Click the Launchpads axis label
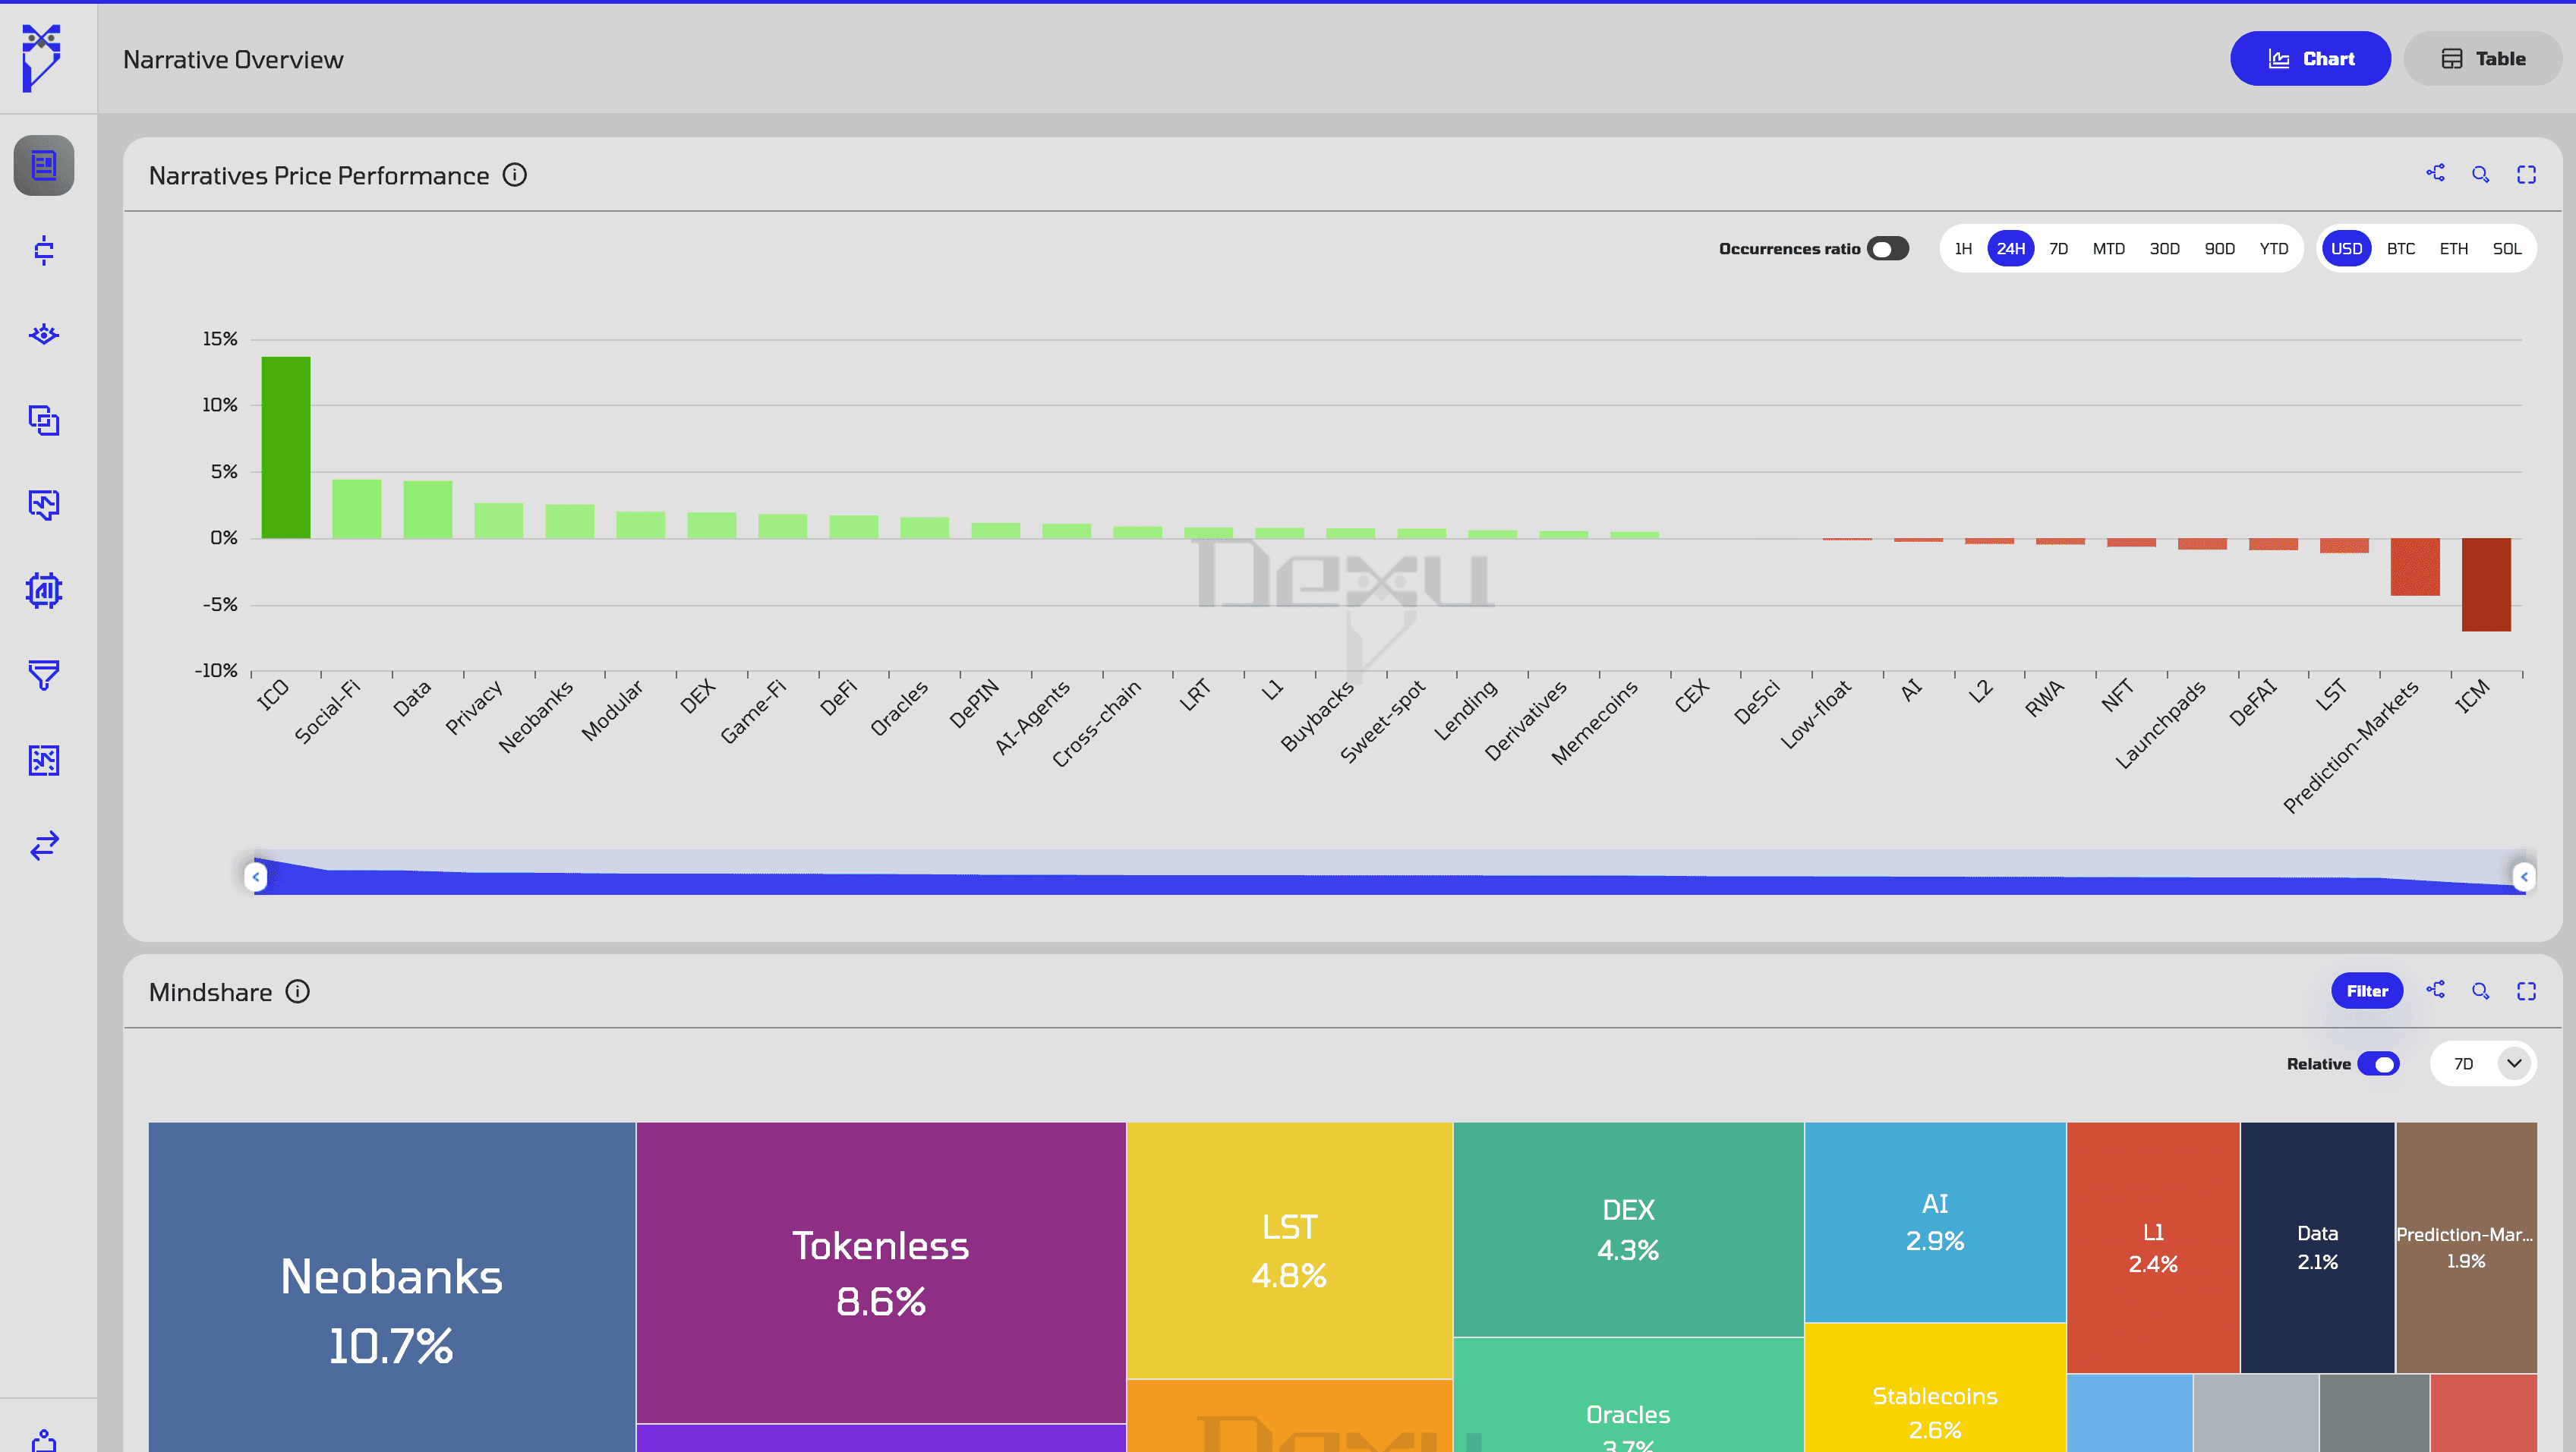The height and width of the screenshot is (1452, 2576). (2160, 725)
